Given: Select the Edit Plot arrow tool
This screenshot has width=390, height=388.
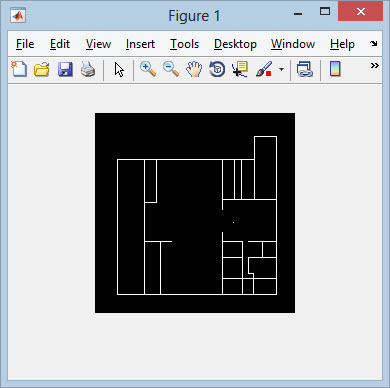Looking at the screenshot, I should 119,70.
